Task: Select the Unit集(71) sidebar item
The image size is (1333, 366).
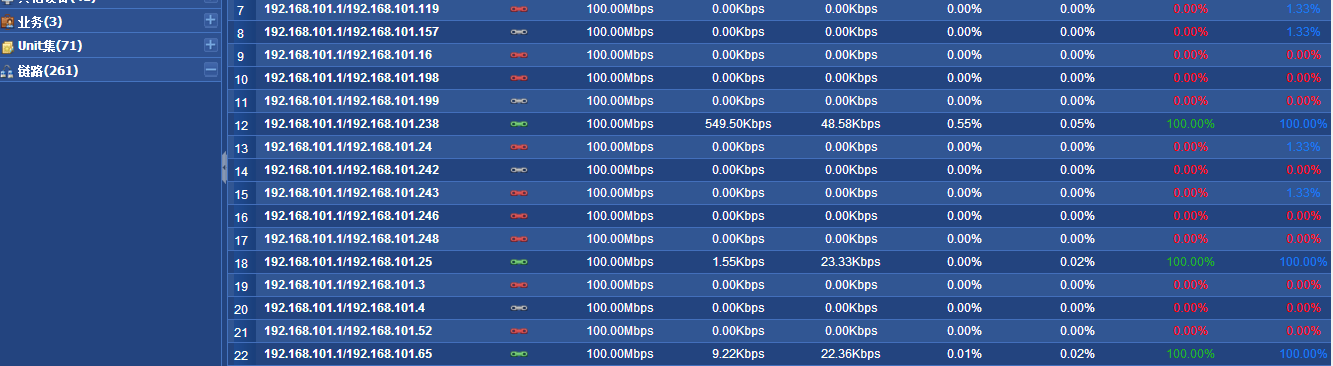Action: point(50,46)
